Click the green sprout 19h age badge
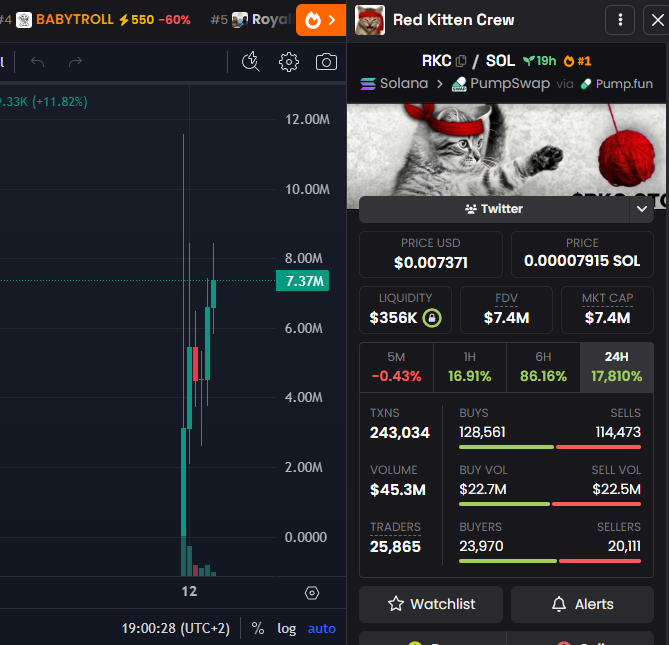Screen dimensions: 669x645 pyautogui.click(x=540, y=61)
